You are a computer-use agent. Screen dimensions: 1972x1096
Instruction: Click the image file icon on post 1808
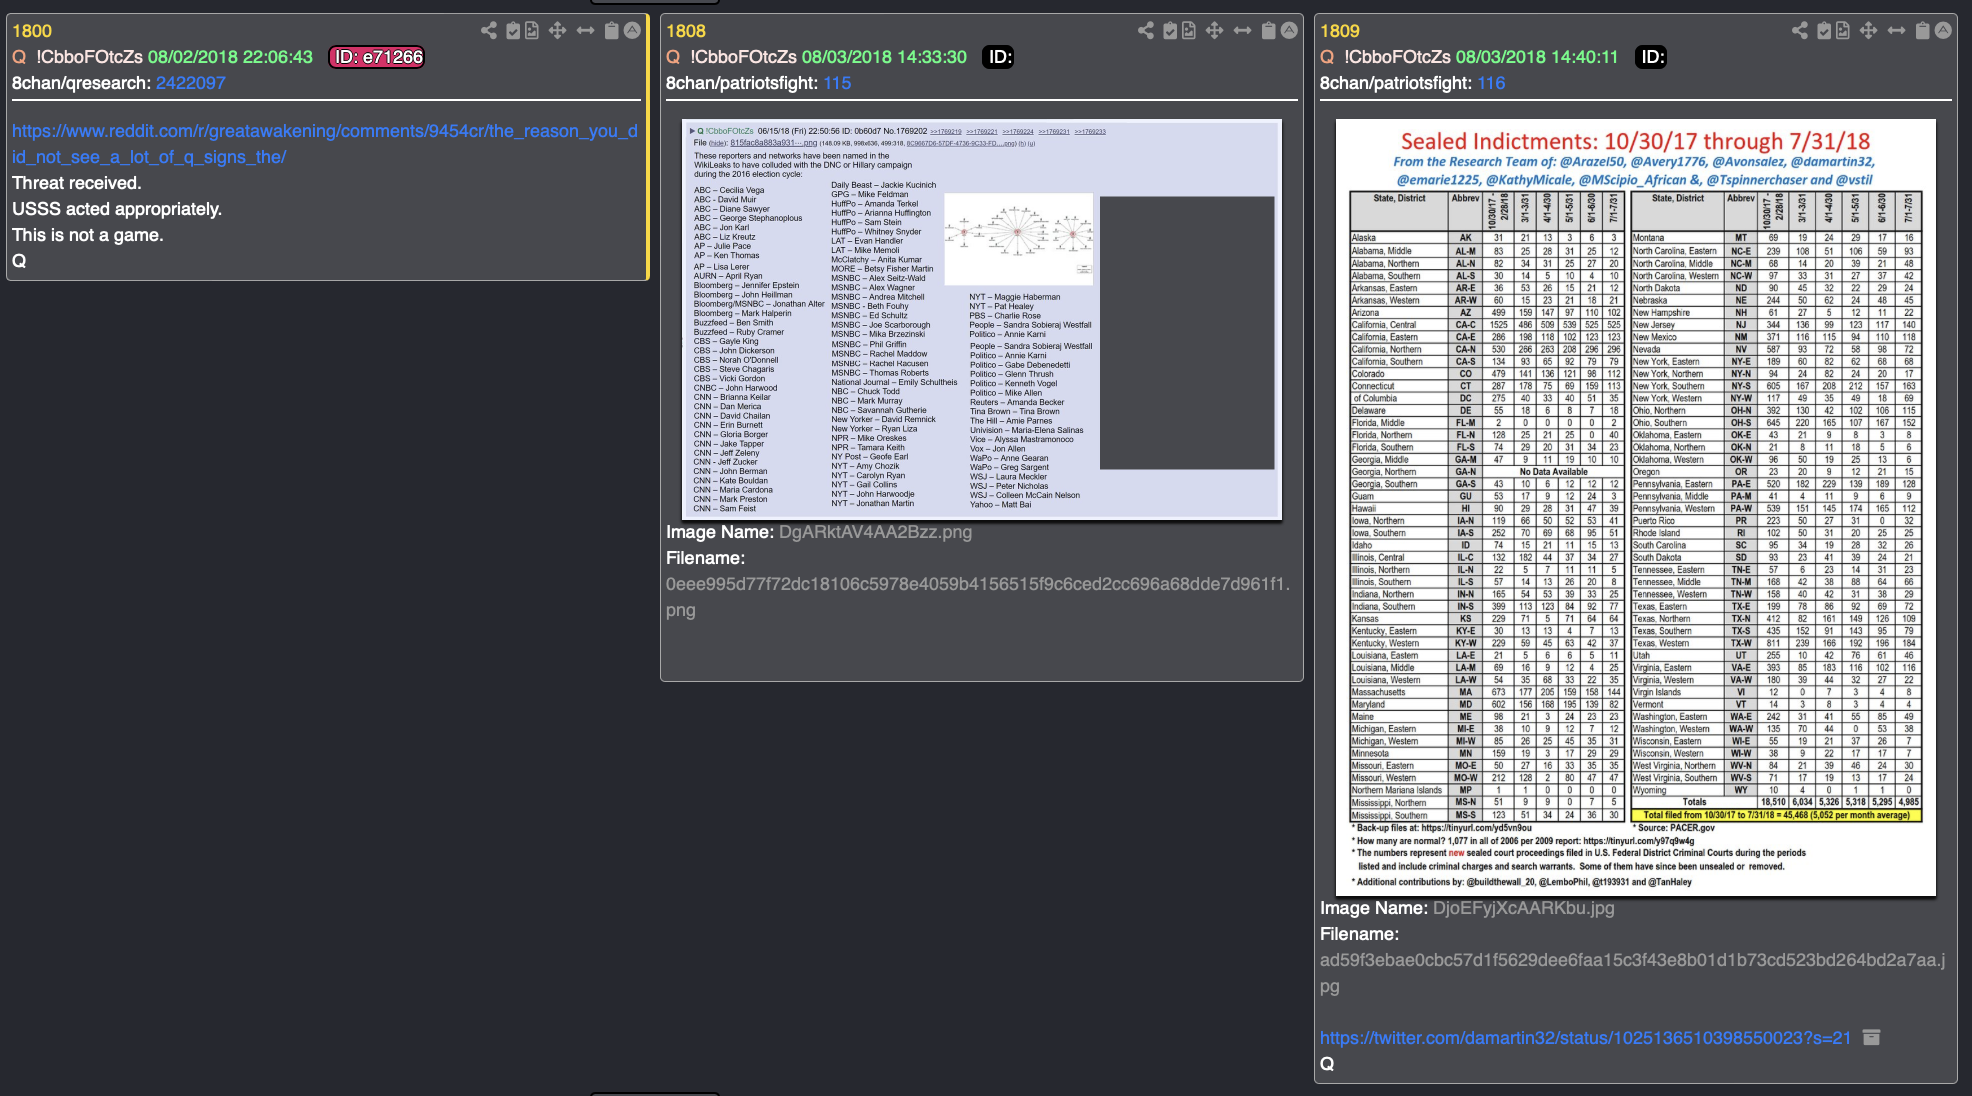(x=1189, y=30)
